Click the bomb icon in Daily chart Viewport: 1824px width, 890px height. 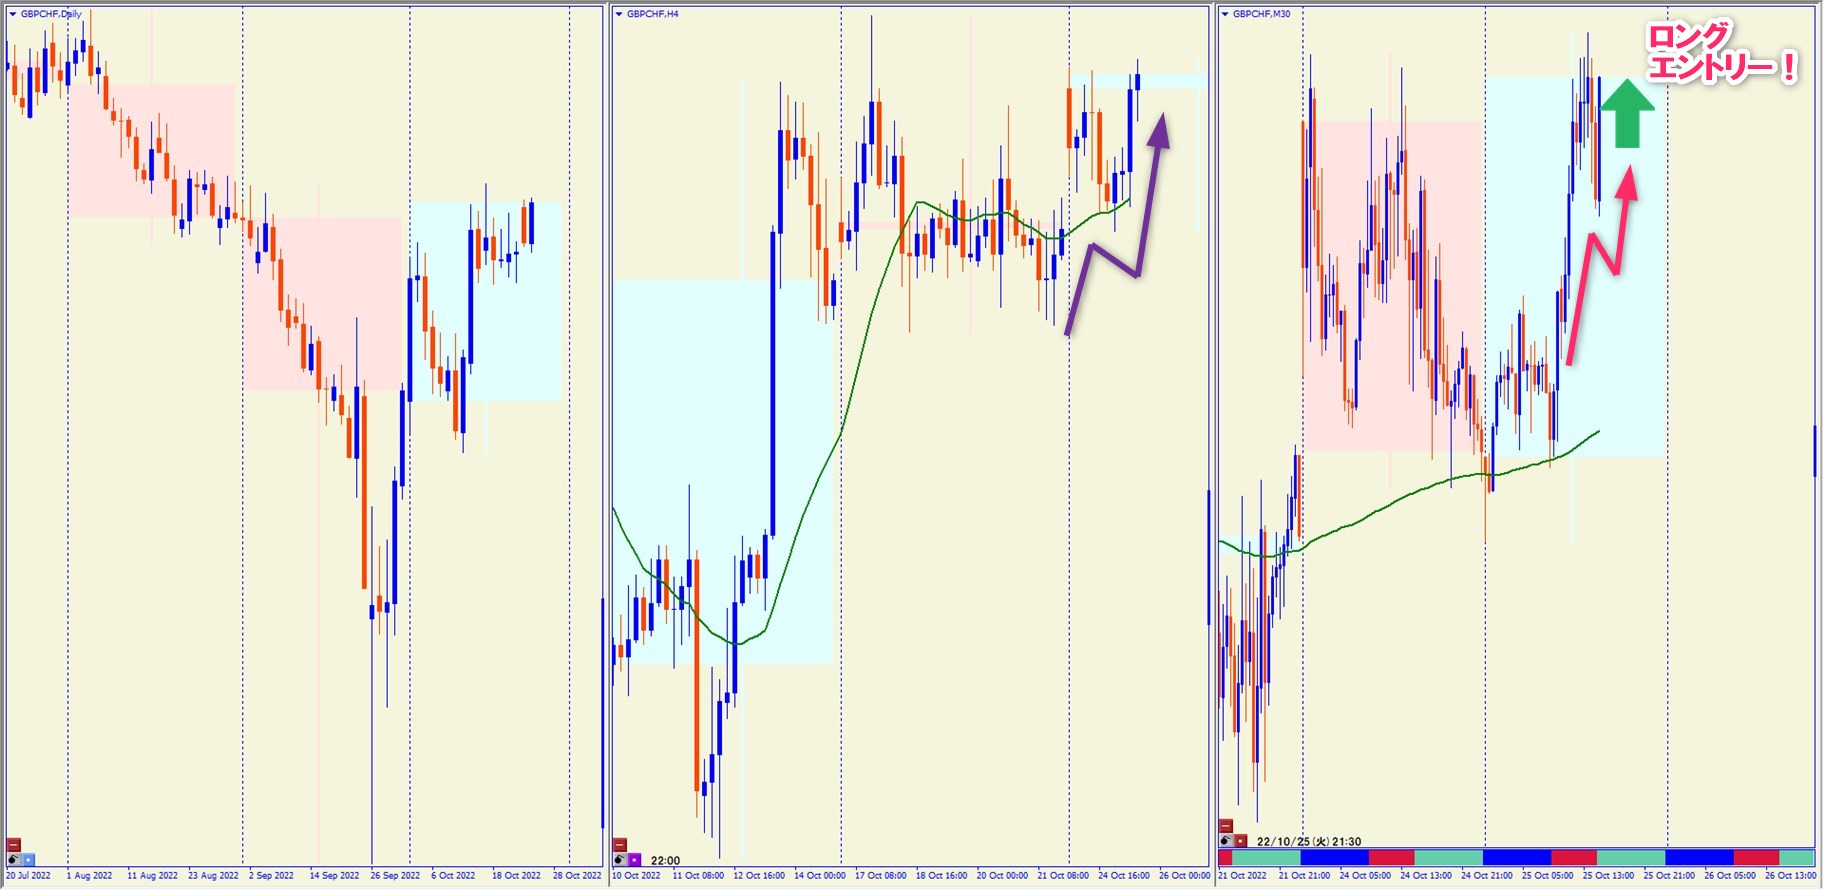click(x=14, y=859)
